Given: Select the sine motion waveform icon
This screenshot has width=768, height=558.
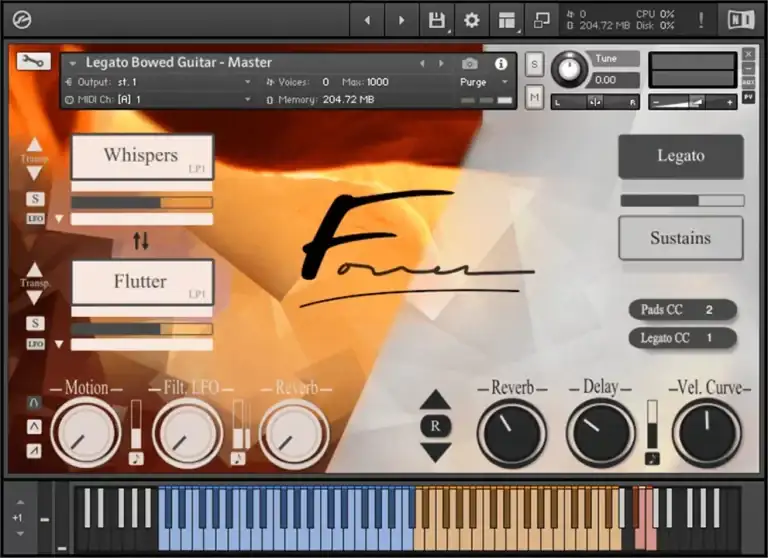Looking at the screenshot, I should click(34, 403).
